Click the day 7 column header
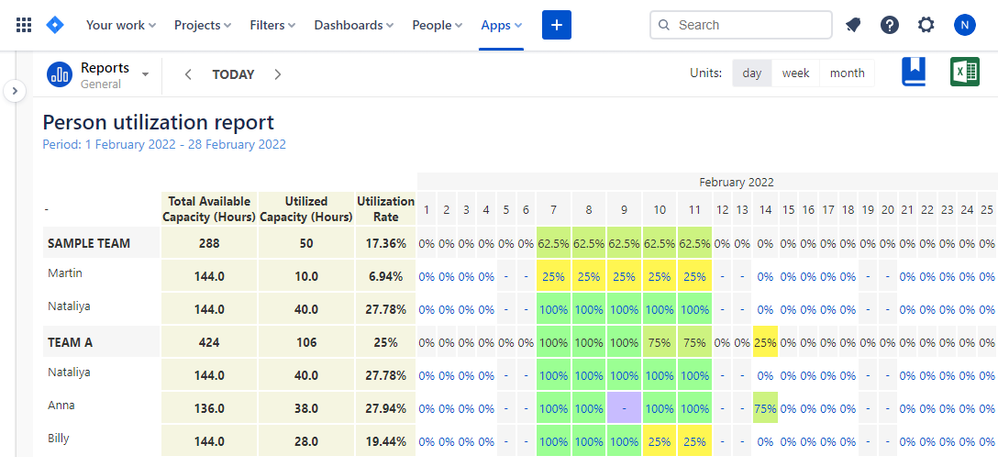The image size is (998, 457). pos(554,209)
